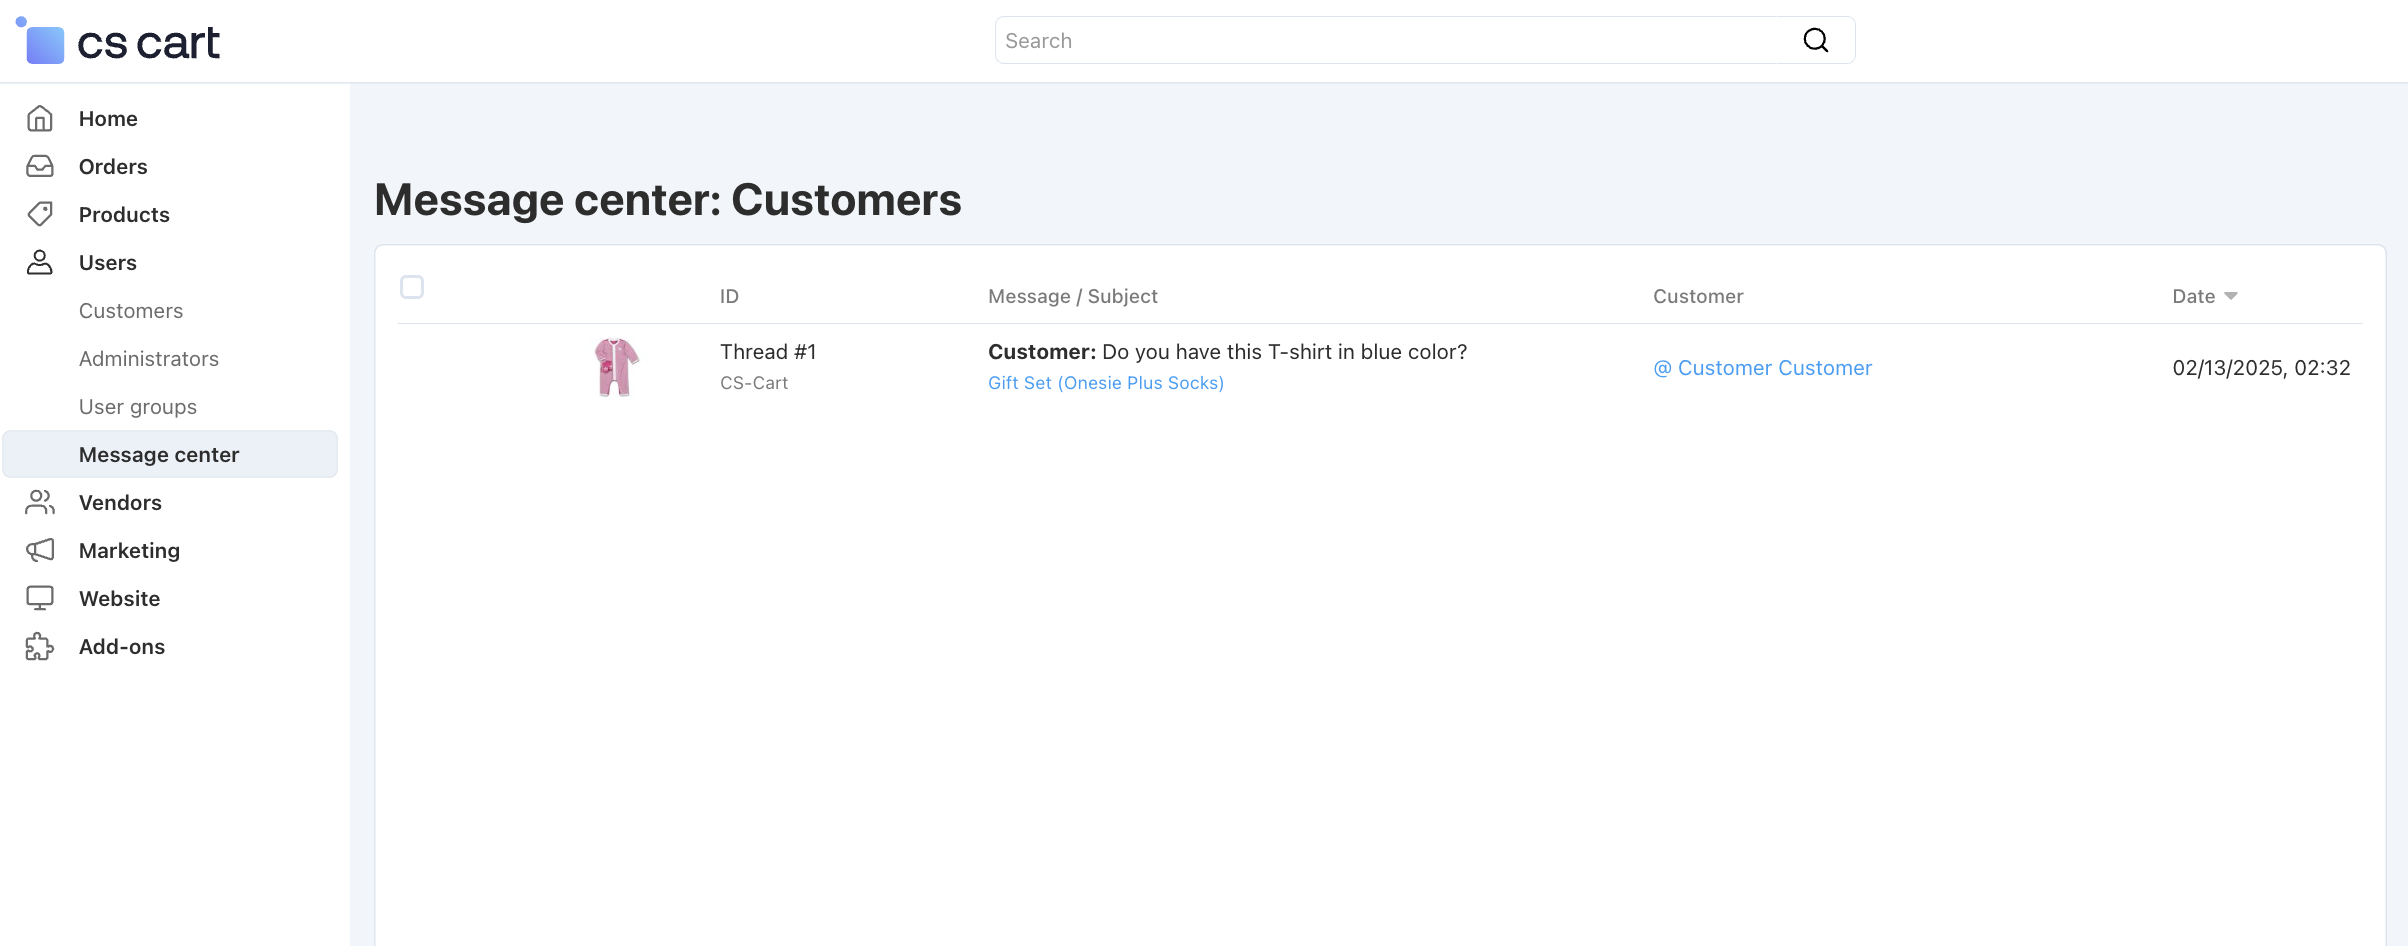Open the Customer Customer profile link

pos(1762,368)
